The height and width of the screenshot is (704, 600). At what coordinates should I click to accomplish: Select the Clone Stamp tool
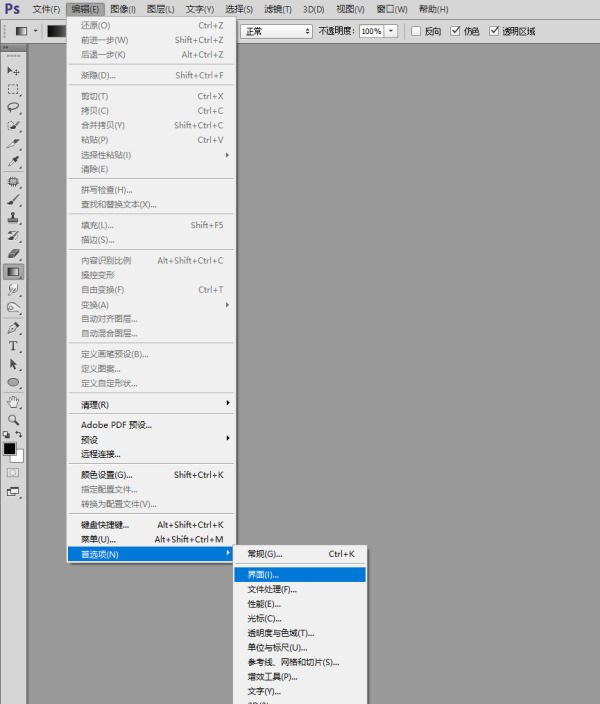(13, 218)
